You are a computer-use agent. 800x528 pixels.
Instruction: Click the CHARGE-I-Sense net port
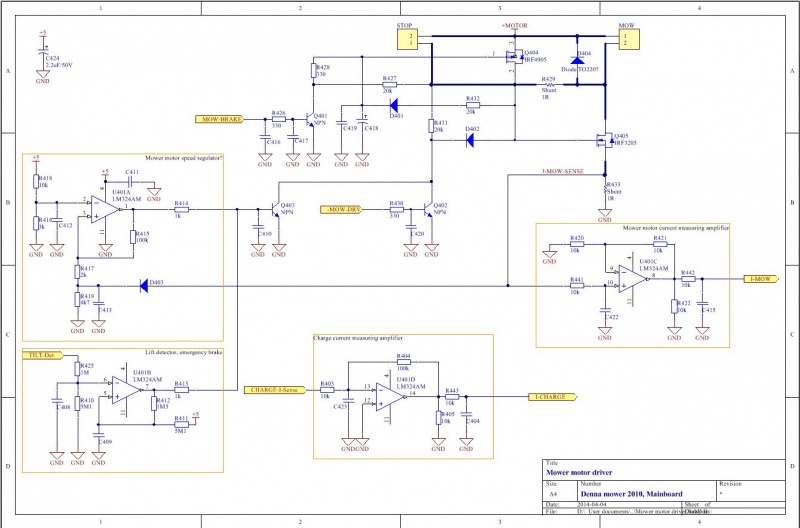[x=276, y=390]
